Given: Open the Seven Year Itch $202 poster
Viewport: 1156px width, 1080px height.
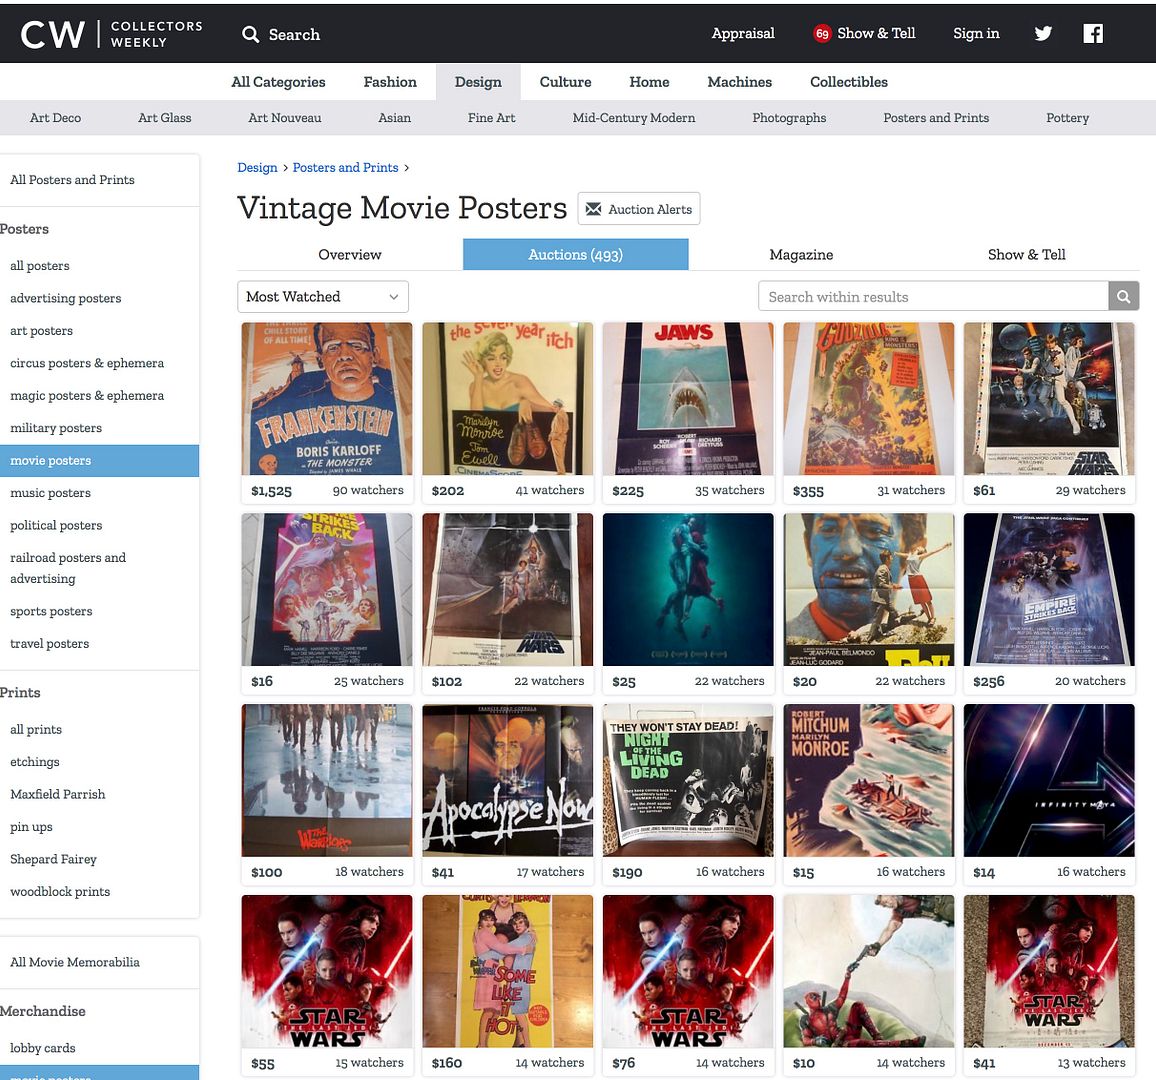Looking at the screenshot, I should 507,413.
